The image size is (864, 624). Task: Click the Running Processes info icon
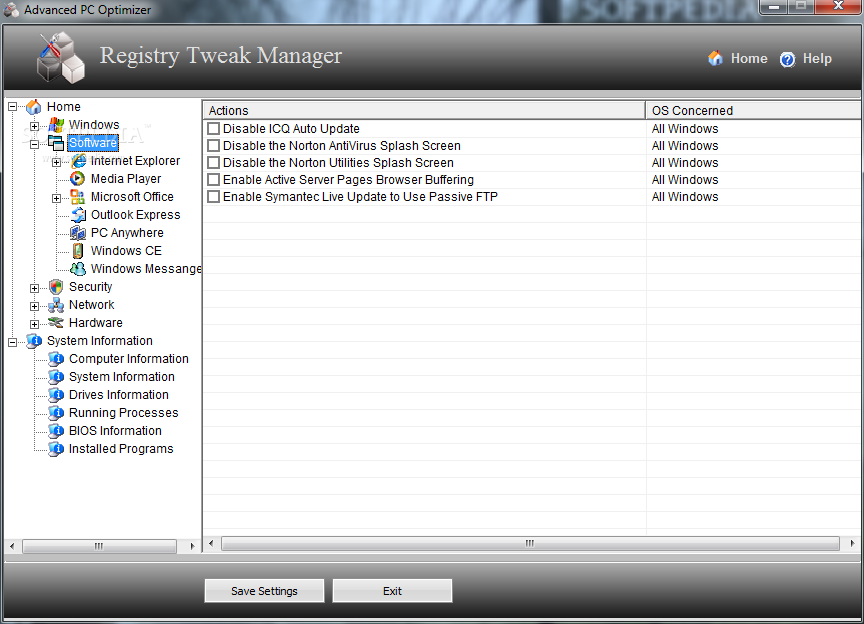(x=56, y=413)
